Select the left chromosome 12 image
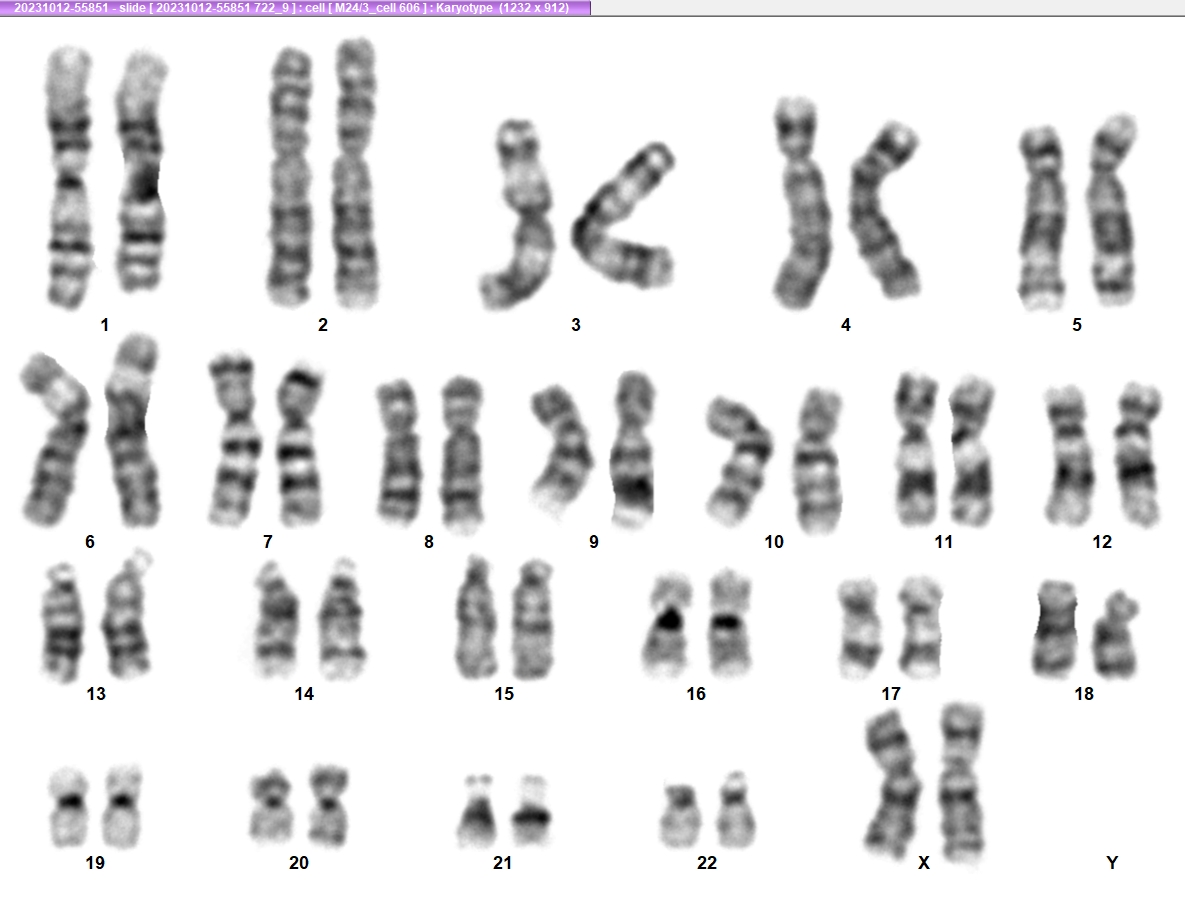1185x899 pixels. [x=1069, y=456]
